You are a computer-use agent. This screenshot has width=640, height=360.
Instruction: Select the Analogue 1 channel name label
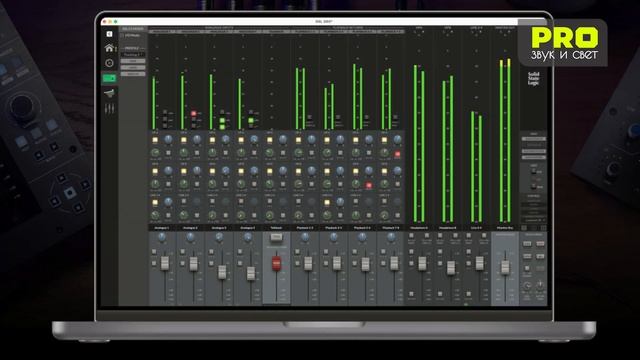(162, 228)
